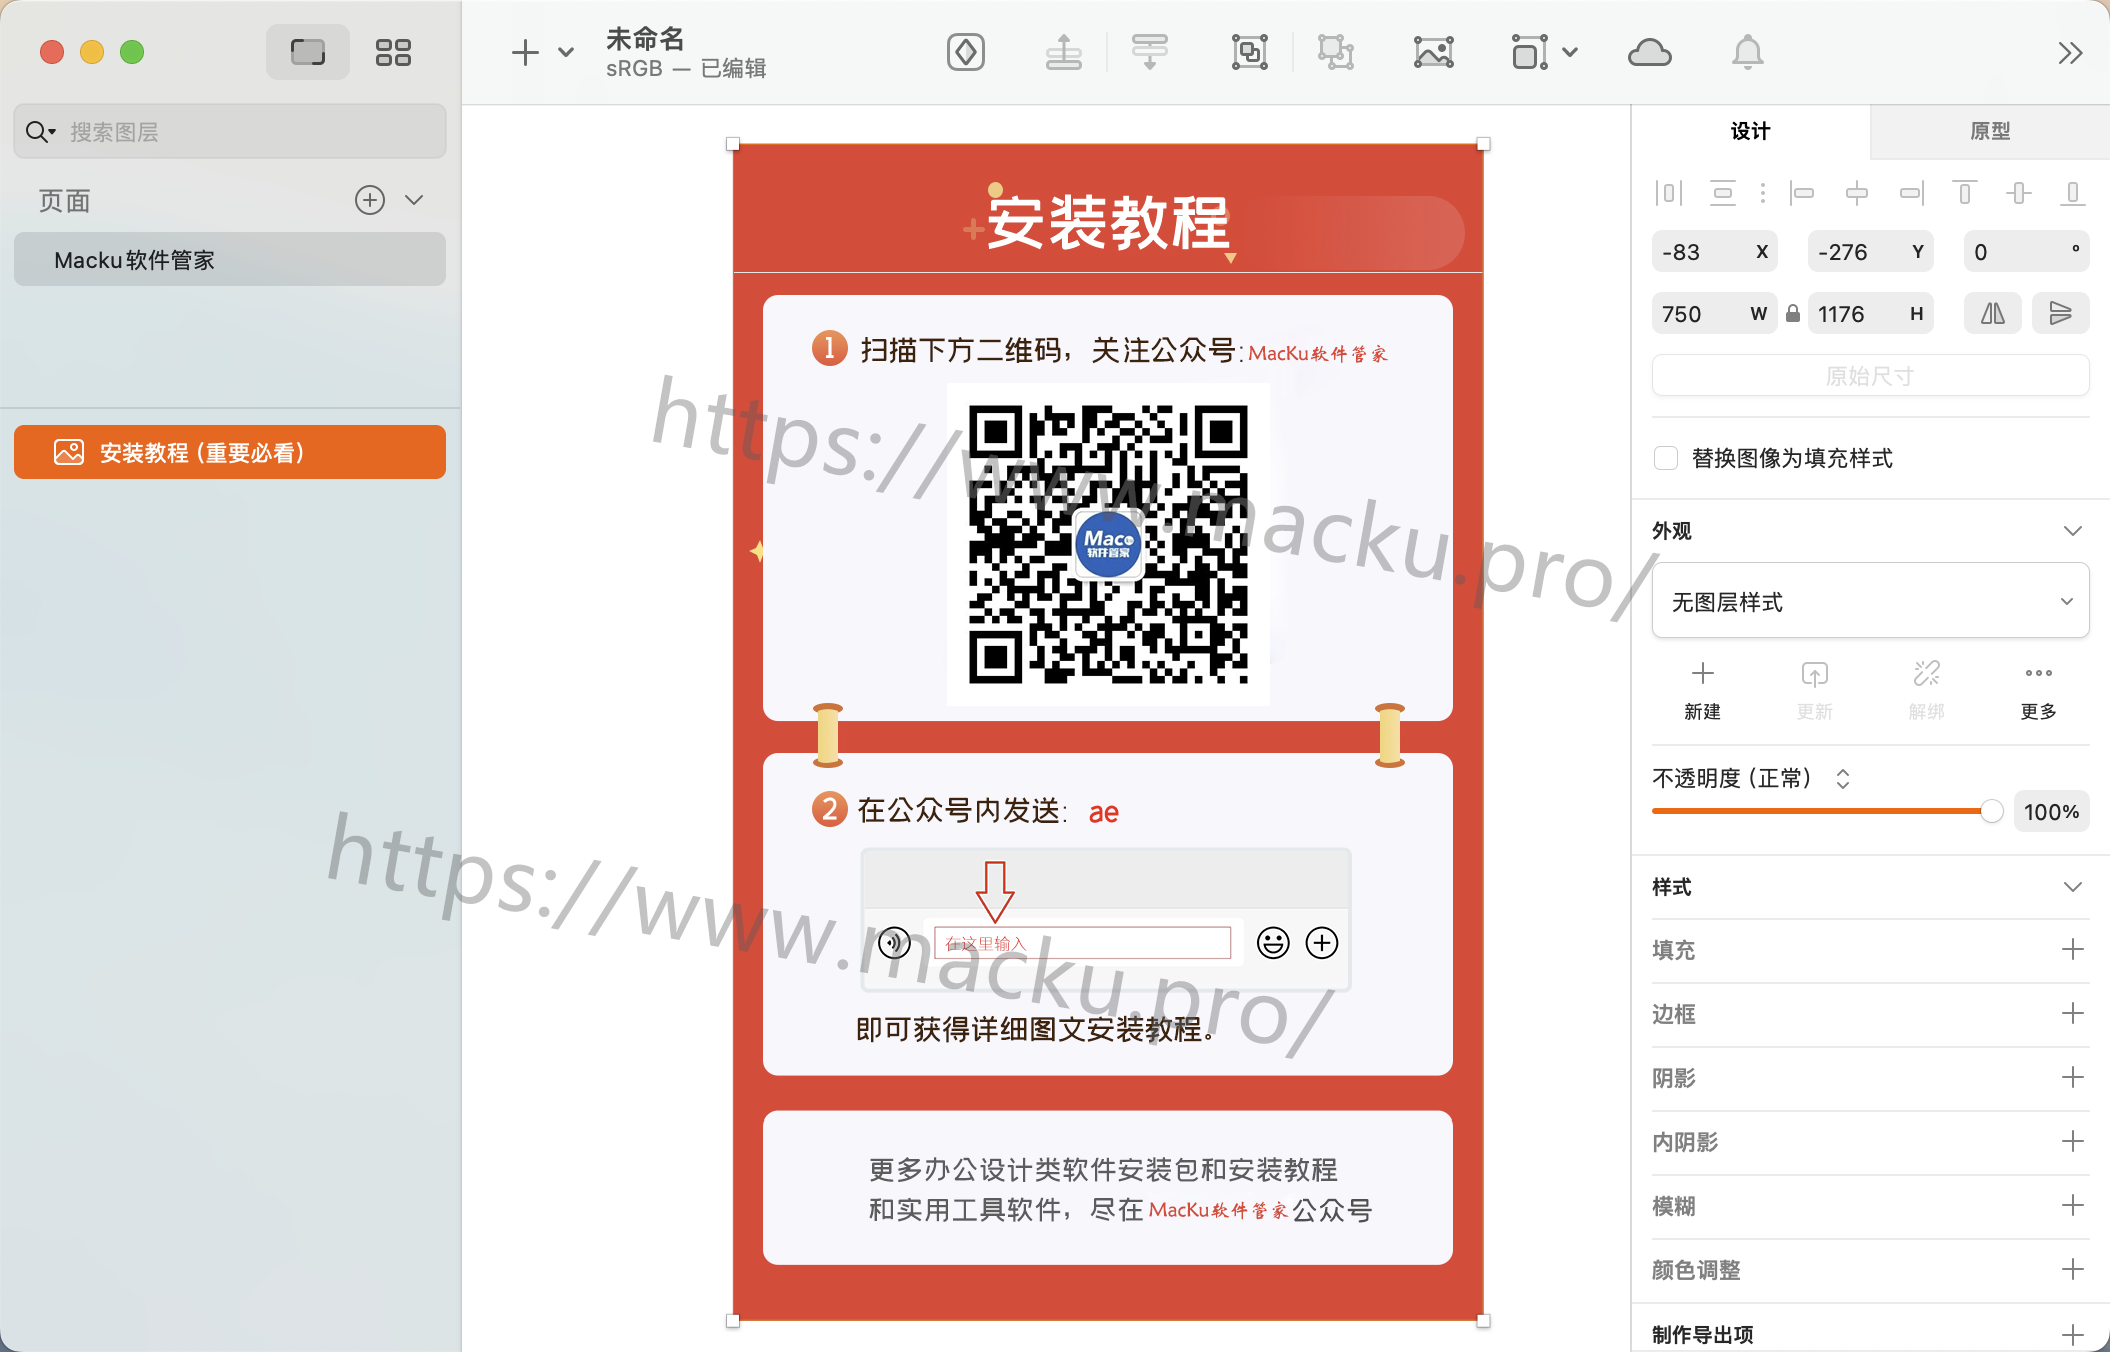Expand the insert dropdown arrow

[x=566, y=53]
